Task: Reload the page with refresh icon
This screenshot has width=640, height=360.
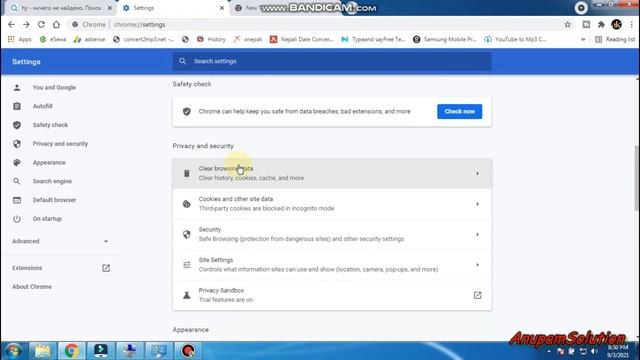Action: (41, 24)
